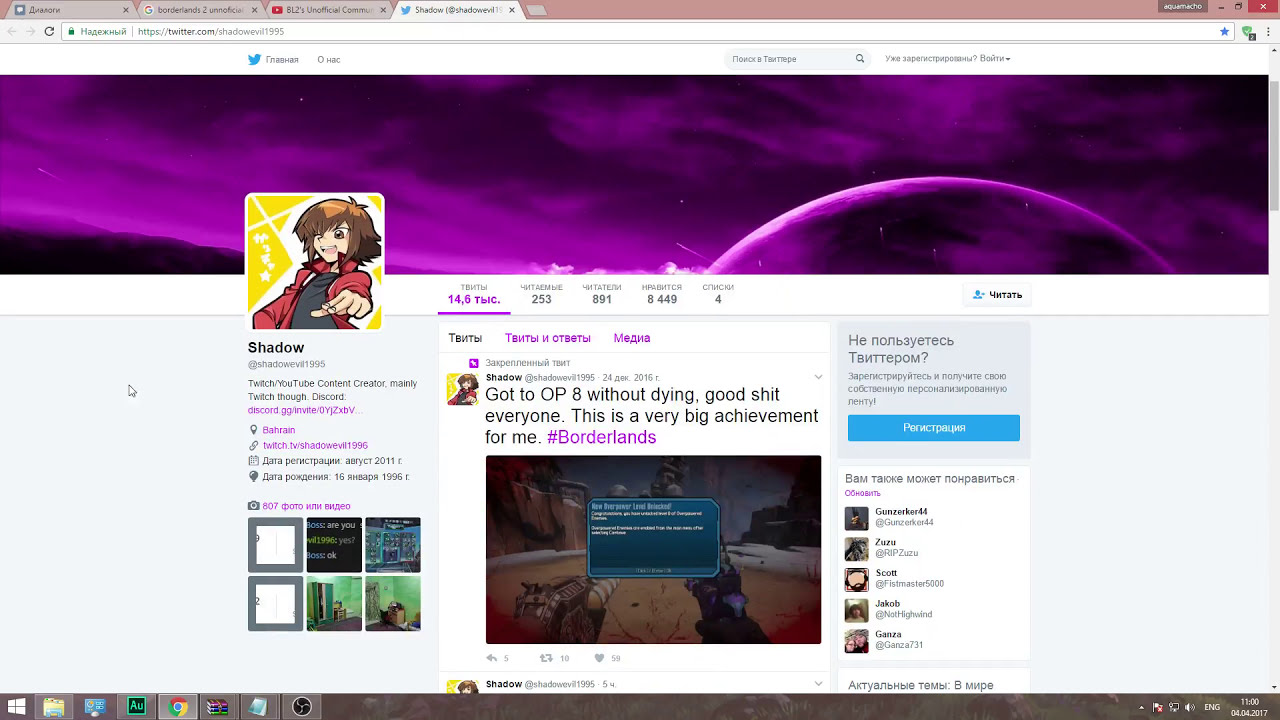This screenshot has height=720, width=1280.
Task: Open File Explorer from the taskbar
Action: tap(54, 707)
